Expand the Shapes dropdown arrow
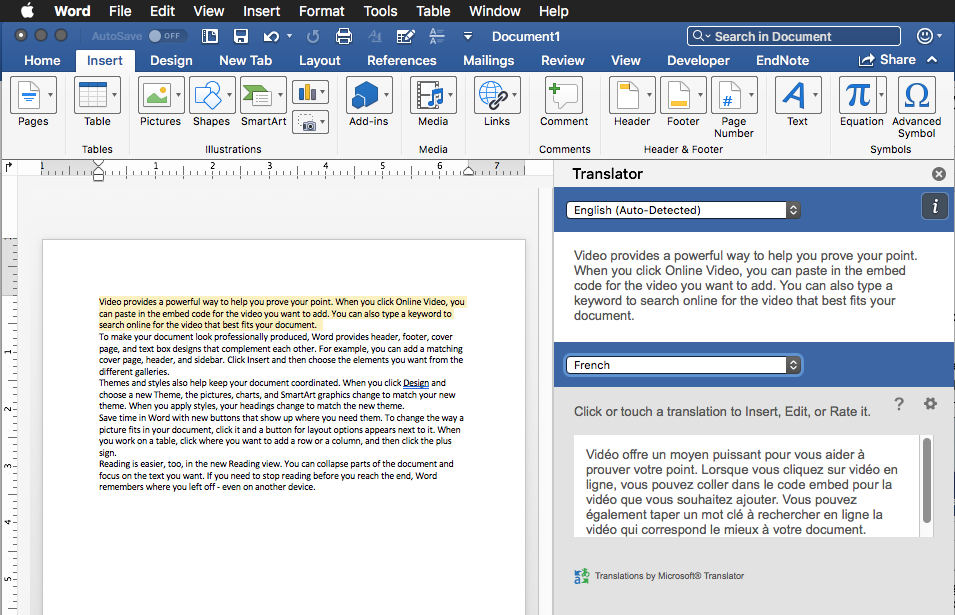This screenshot has height=615, width=955. (x=230, y=95)
